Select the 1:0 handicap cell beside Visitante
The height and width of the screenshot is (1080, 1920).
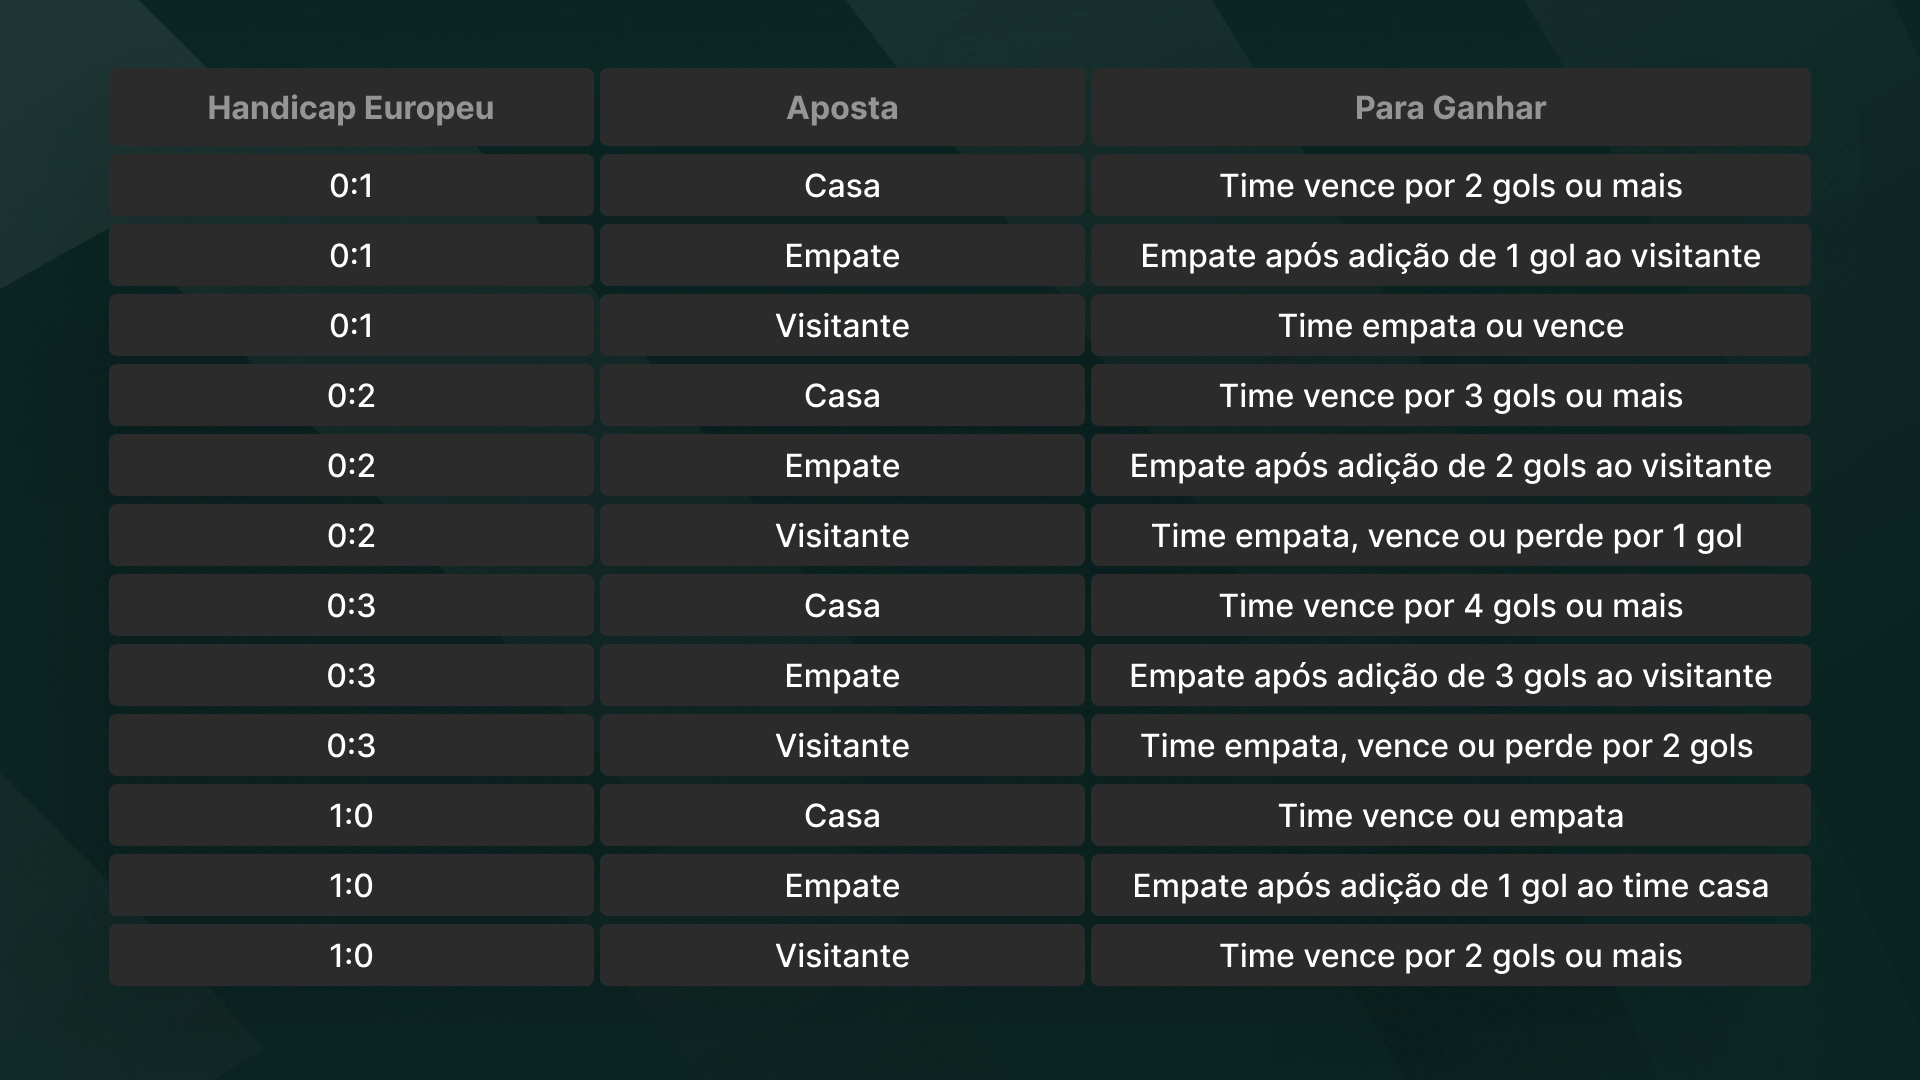pos(351,956)
